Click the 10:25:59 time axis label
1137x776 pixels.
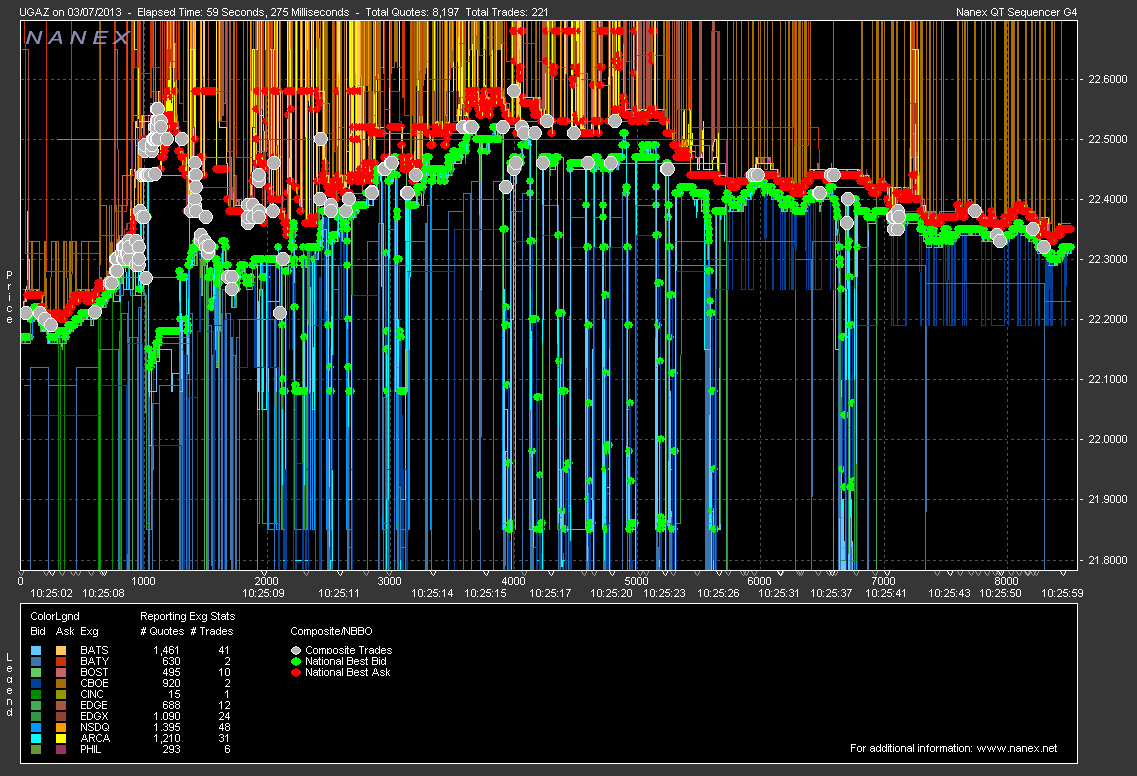1062,593
